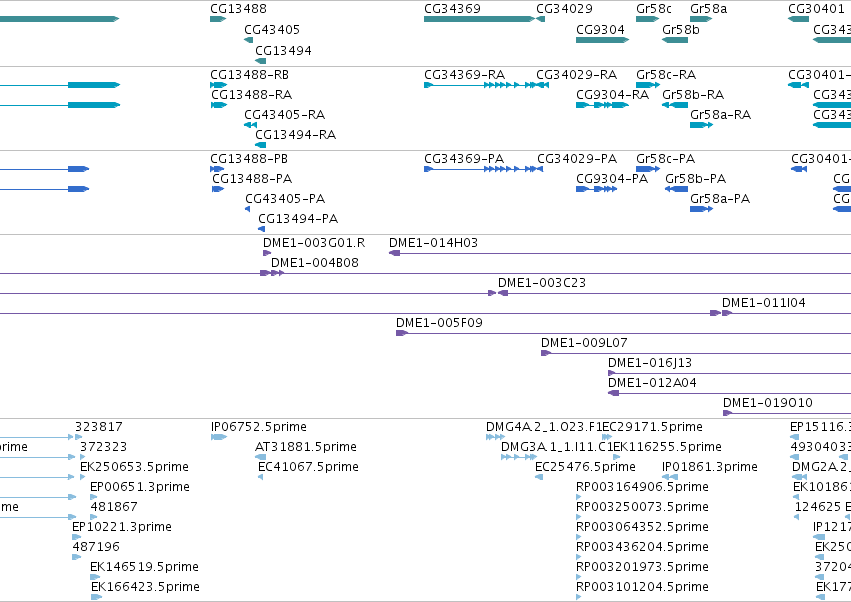Open transcript CG43405-RA

pos(284,115)
